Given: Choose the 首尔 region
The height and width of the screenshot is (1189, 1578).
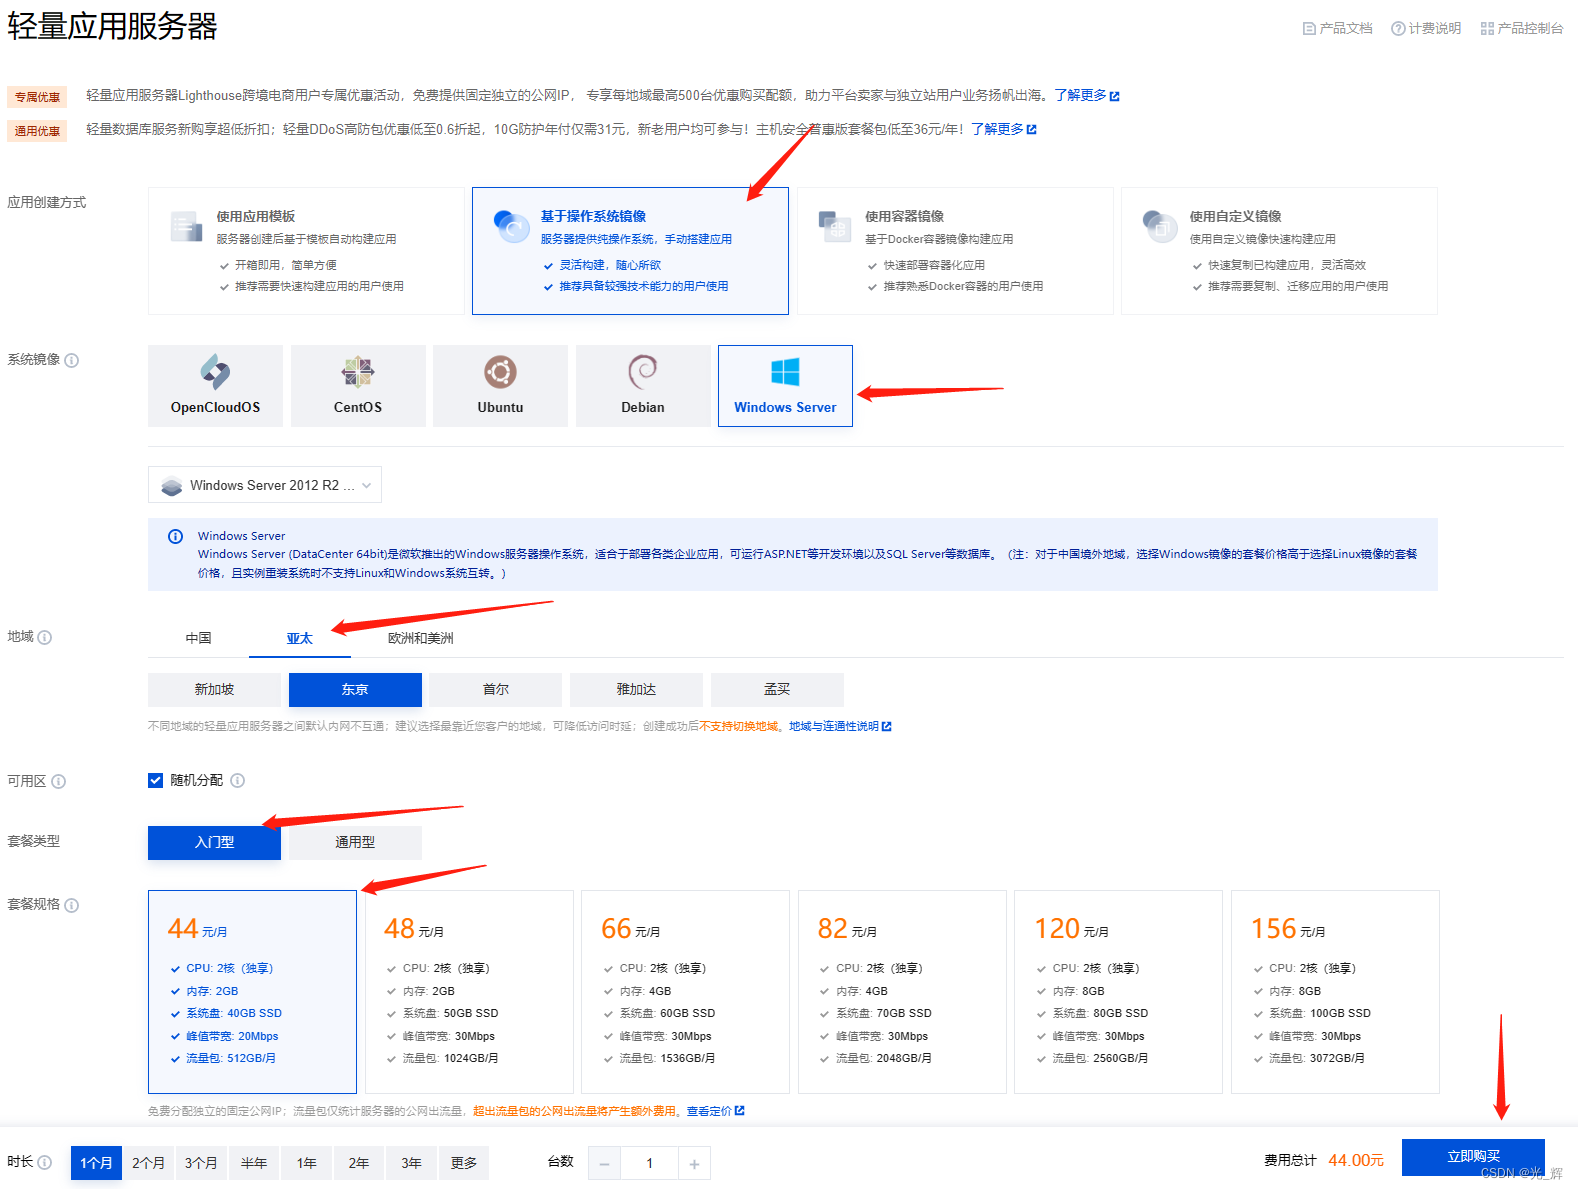Looking at the screenshot, I should [x=496, y=690].
